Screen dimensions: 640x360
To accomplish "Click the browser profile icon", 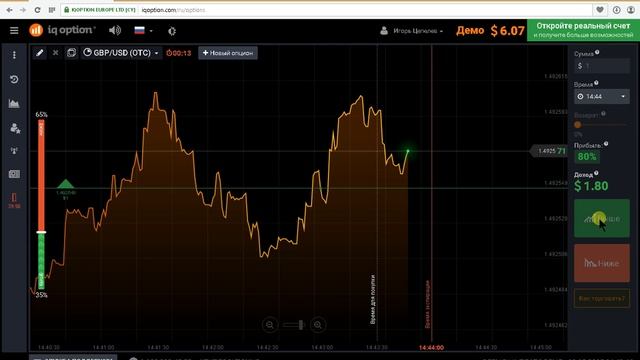I will 631,10.
